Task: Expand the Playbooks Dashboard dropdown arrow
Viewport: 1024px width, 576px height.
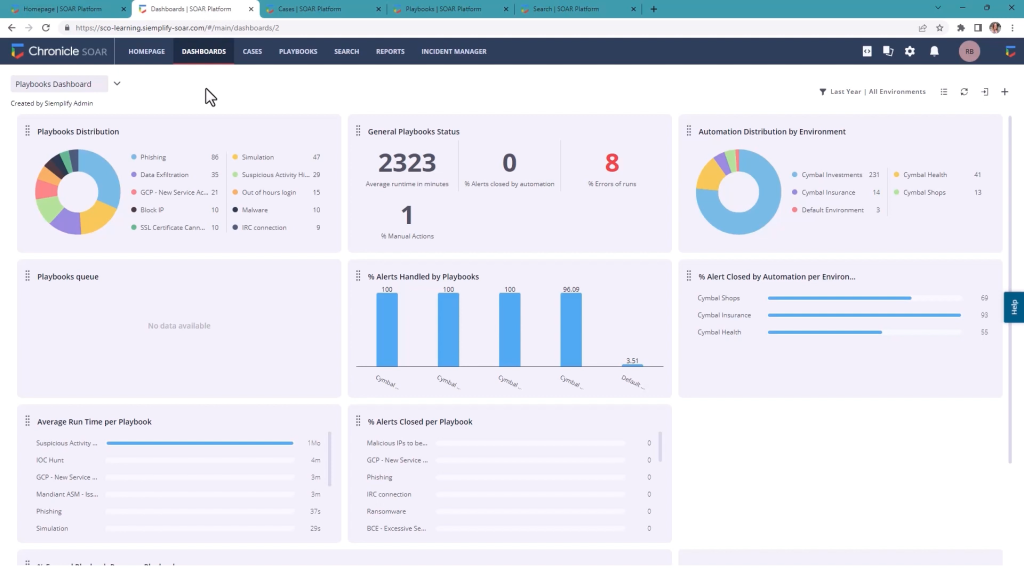Action: pos(117,84)
